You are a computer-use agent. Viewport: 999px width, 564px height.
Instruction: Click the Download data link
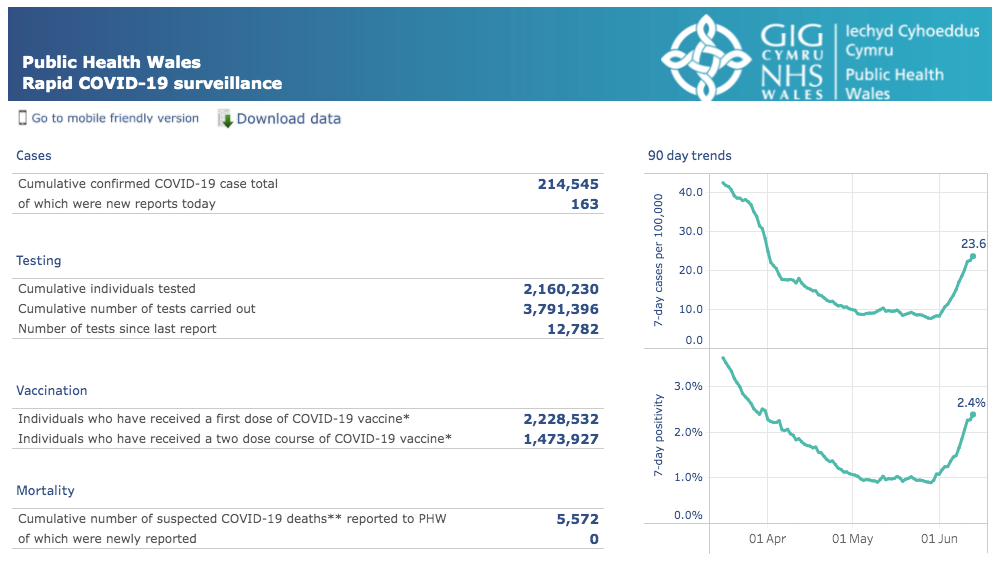pyautogui.click(x=289, y=119)
